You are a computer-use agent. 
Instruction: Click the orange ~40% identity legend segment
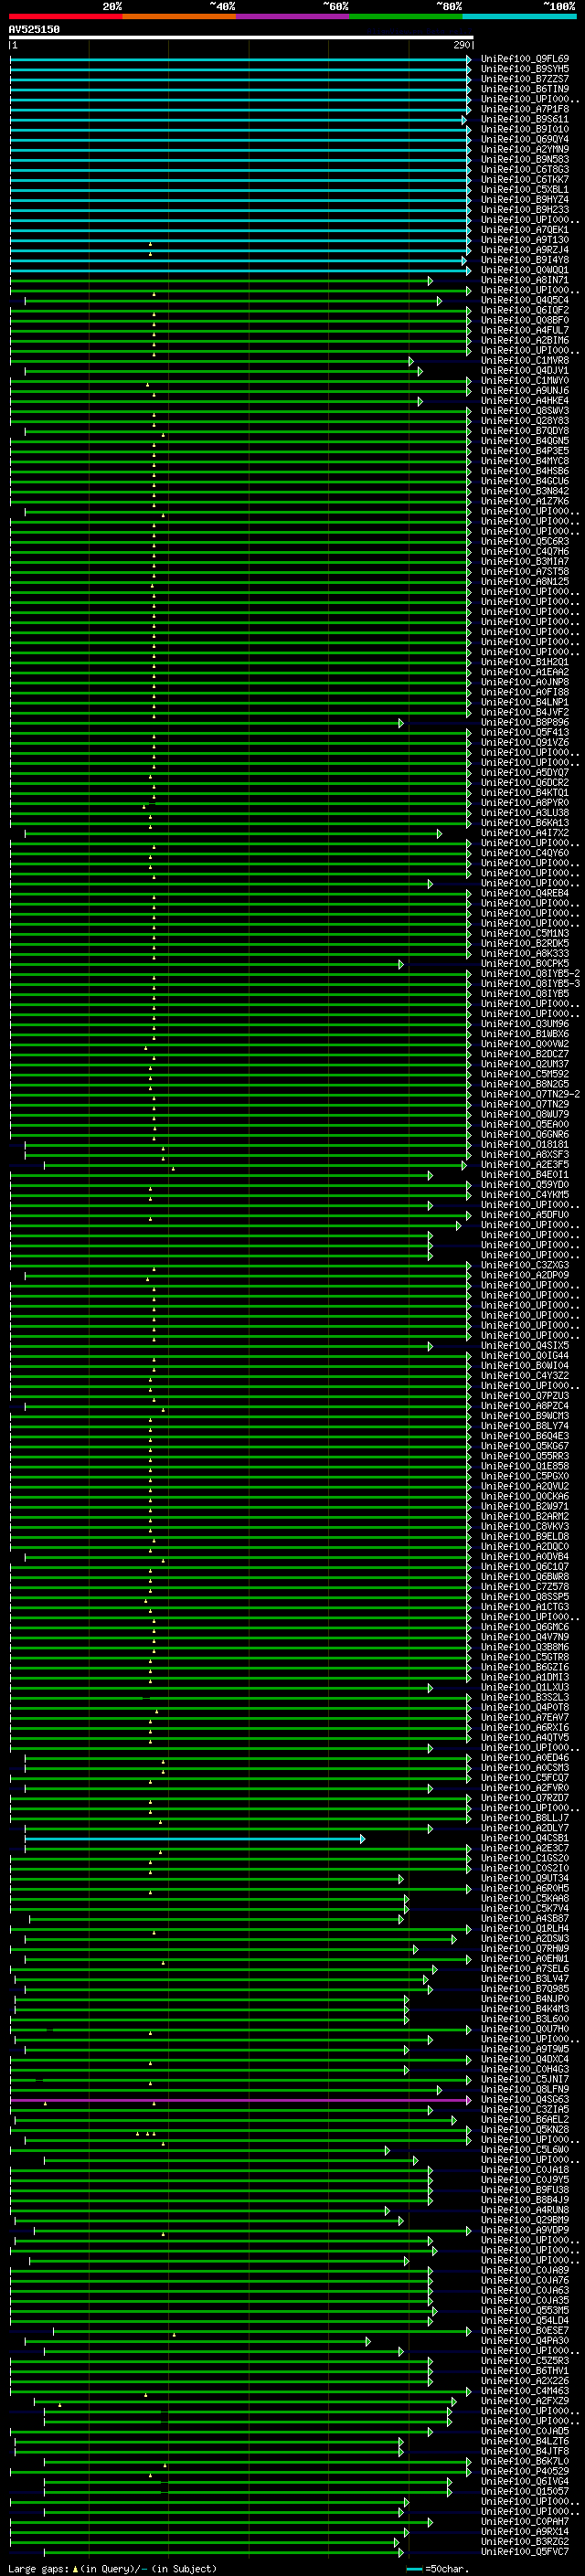coord(179,16)
